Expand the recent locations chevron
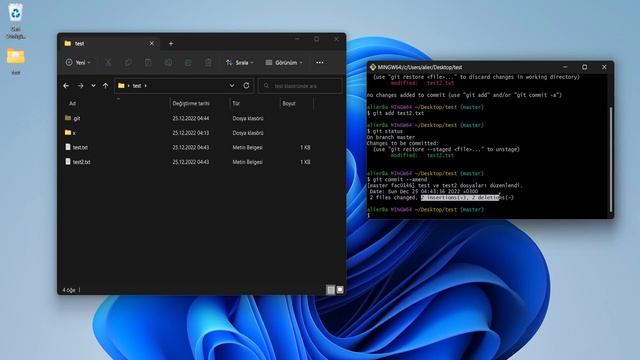The image size is (640, 360). pyautogui.click(x=93, y=86)
